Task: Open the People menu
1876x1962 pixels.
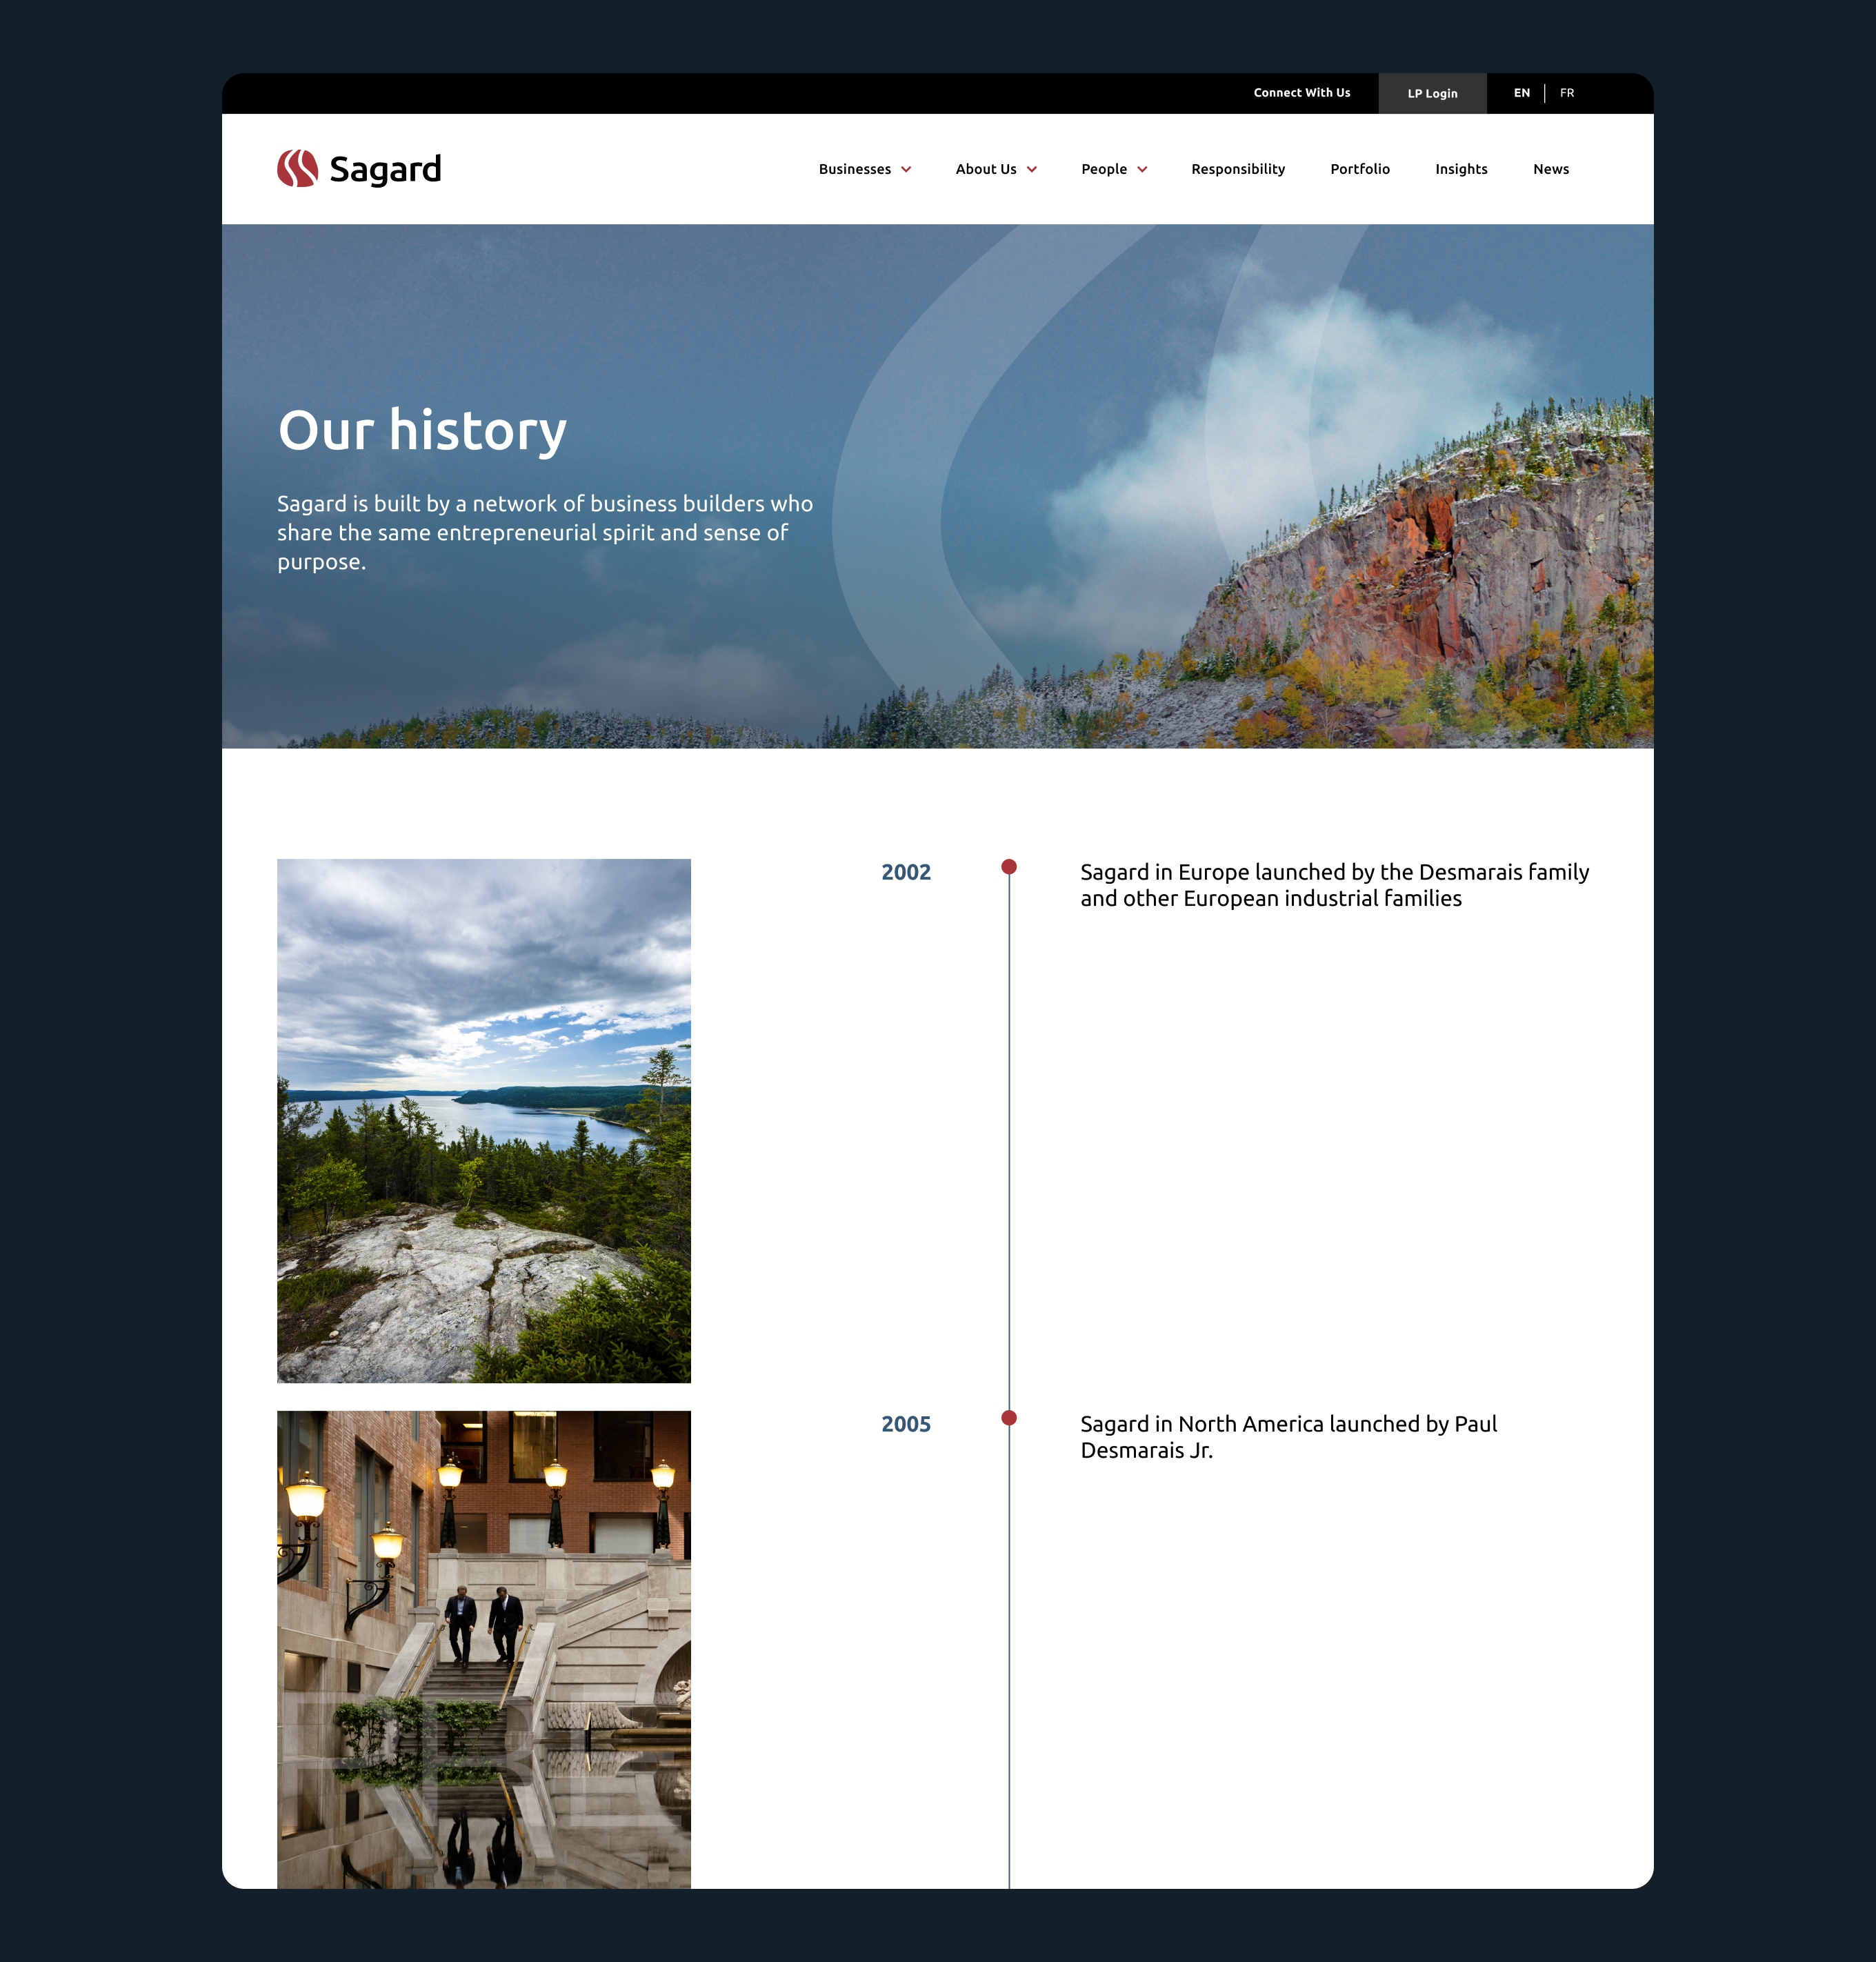Action: (1103, 169)
